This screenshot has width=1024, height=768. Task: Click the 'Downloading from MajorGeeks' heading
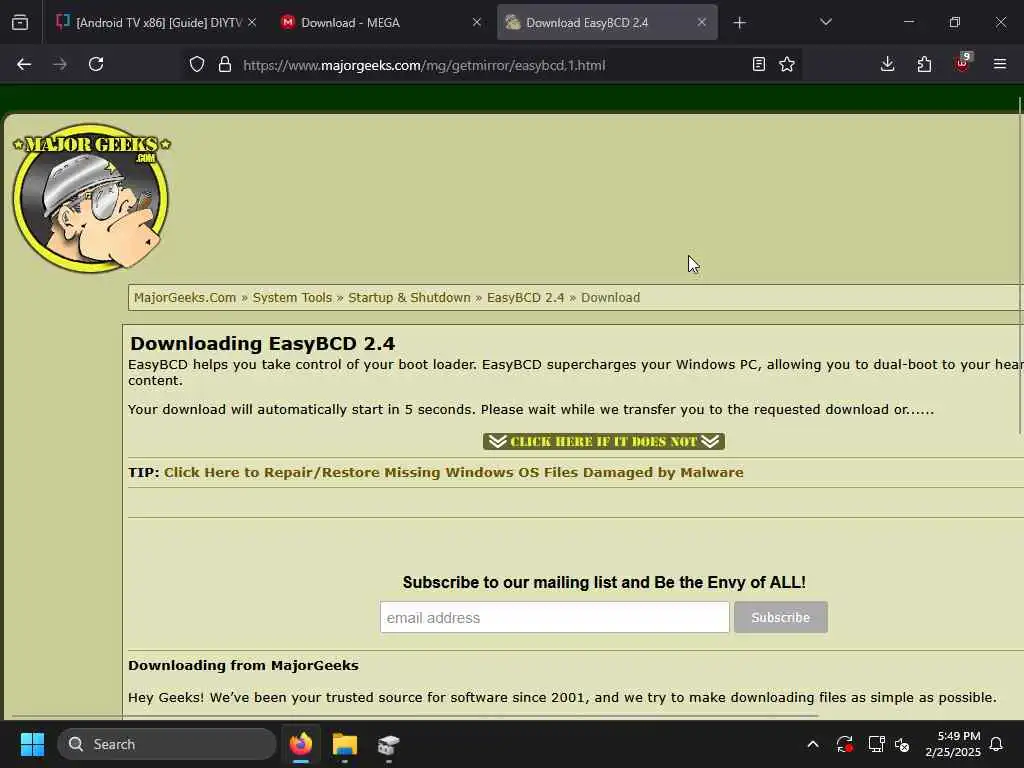click(x=244, y=665)
